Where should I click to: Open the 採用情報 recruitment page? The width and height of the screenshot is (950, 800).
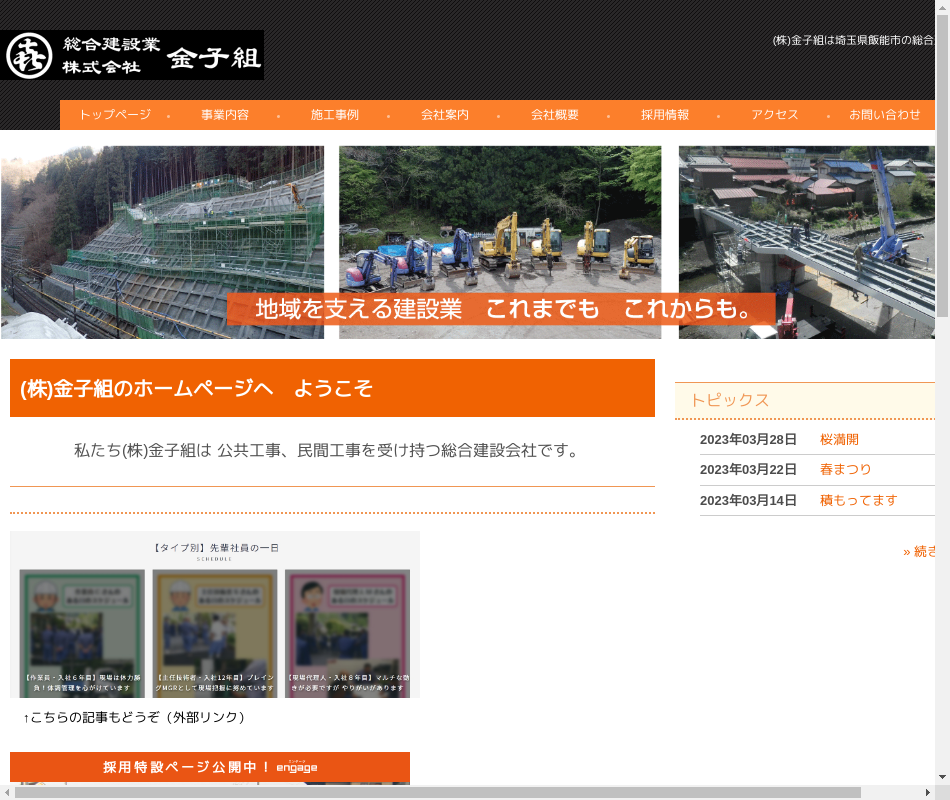pyautogui.click(x=665, y=115)
